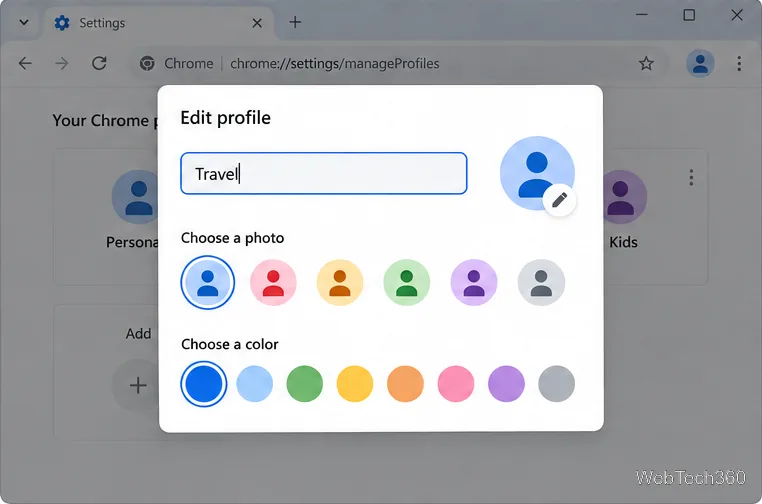Click the add profile plus button
The image size is (762, 504).
(137, 385)
